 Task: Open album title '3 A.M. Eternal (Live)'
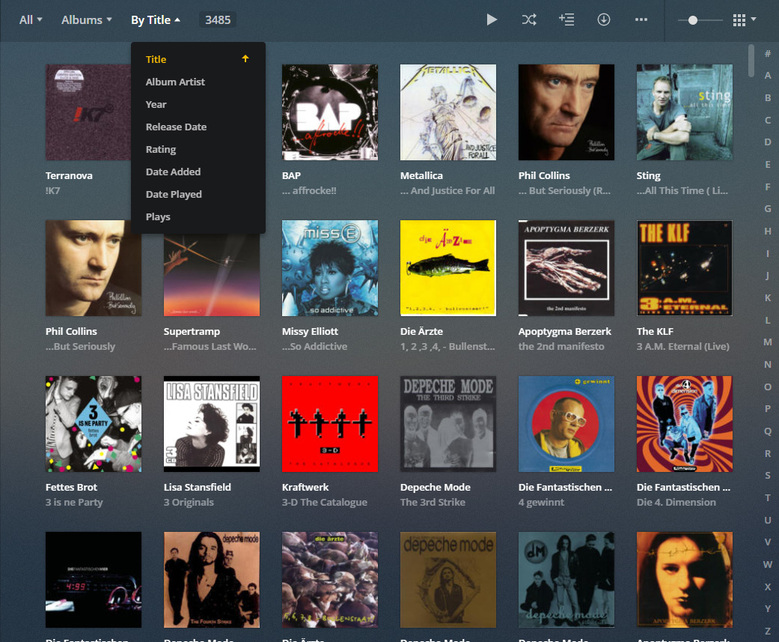(683, 346)
